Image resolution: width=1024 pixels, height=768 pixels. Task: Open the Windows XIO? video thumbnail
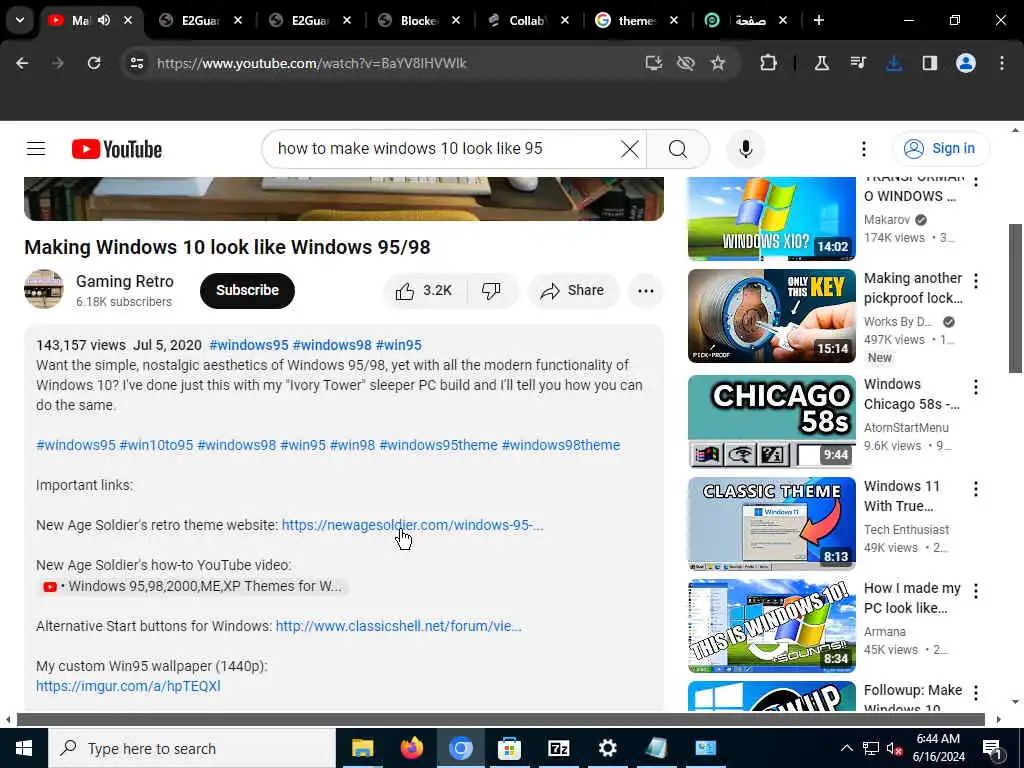pos(771,218)
